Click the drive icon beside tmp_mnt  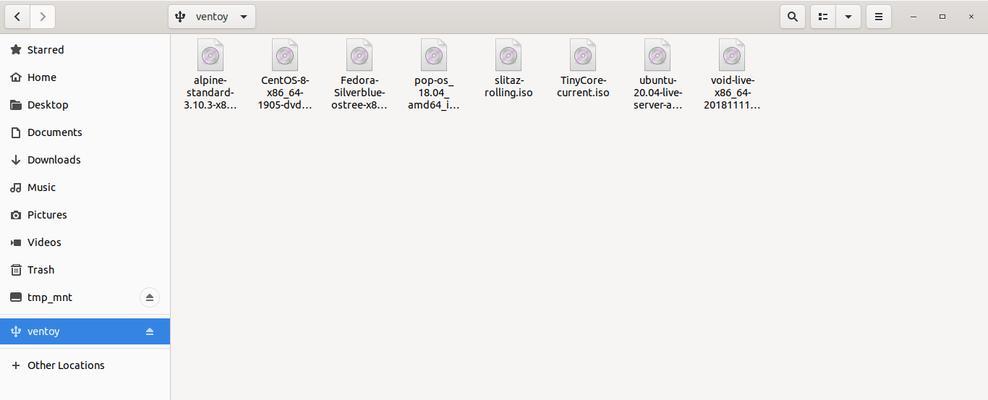[x=16, y=297]
